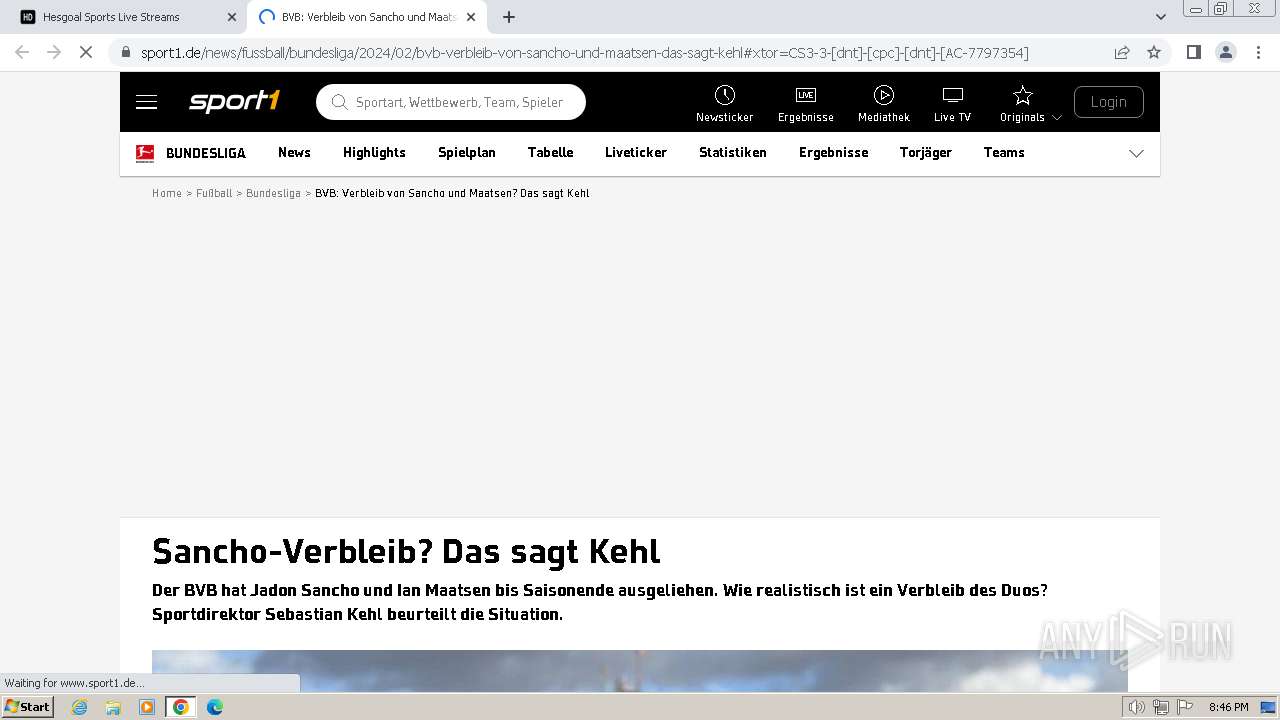1280x720 pixels.
Task: Toggle the browser side panel
Action: (x=1194, y=52)
